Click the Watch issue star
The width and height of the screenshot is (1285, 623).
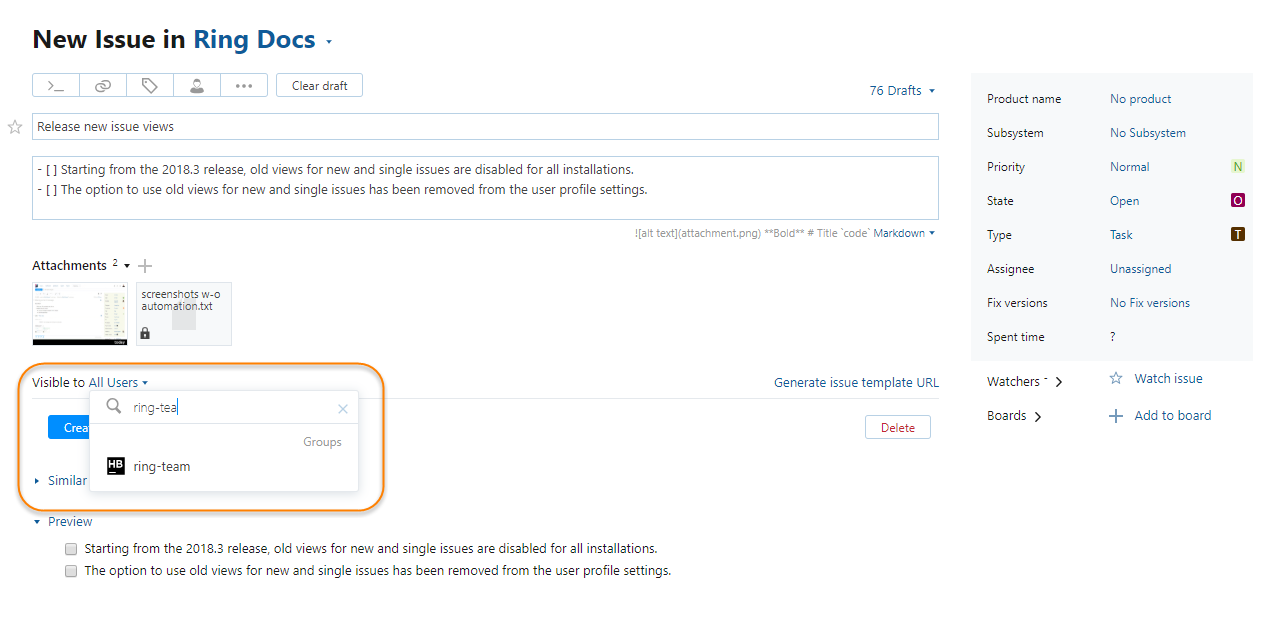pos(1117,379)
